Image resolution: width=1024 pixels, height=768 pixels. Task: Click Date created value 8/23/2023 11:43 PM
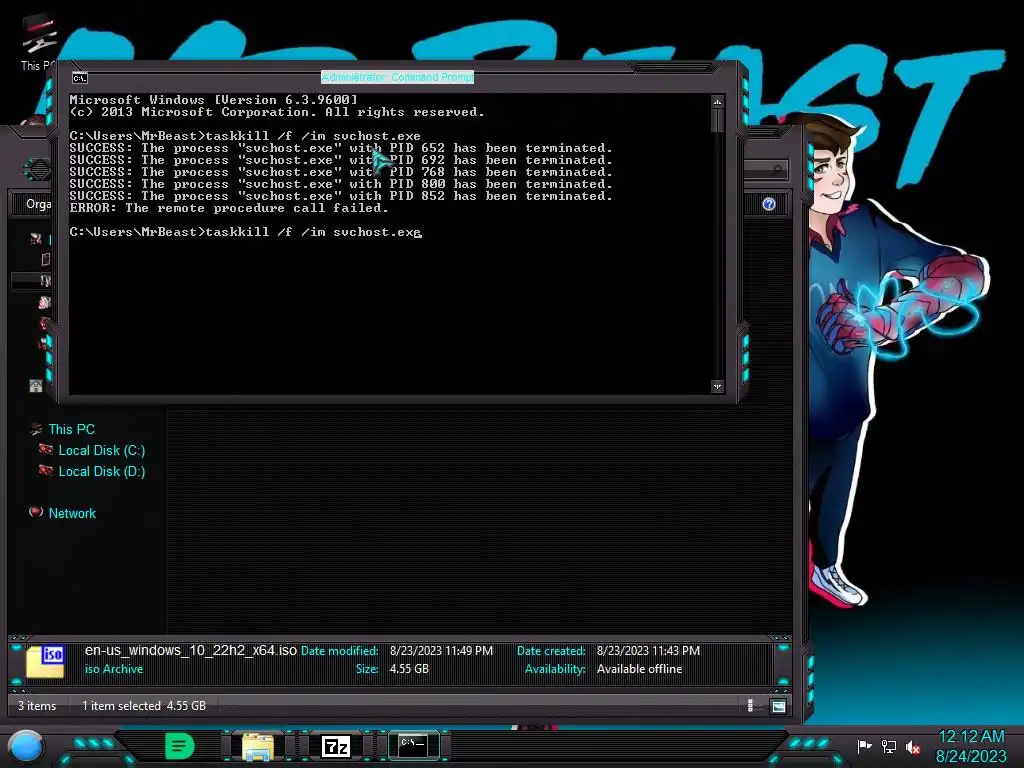[x=648, y=650]
